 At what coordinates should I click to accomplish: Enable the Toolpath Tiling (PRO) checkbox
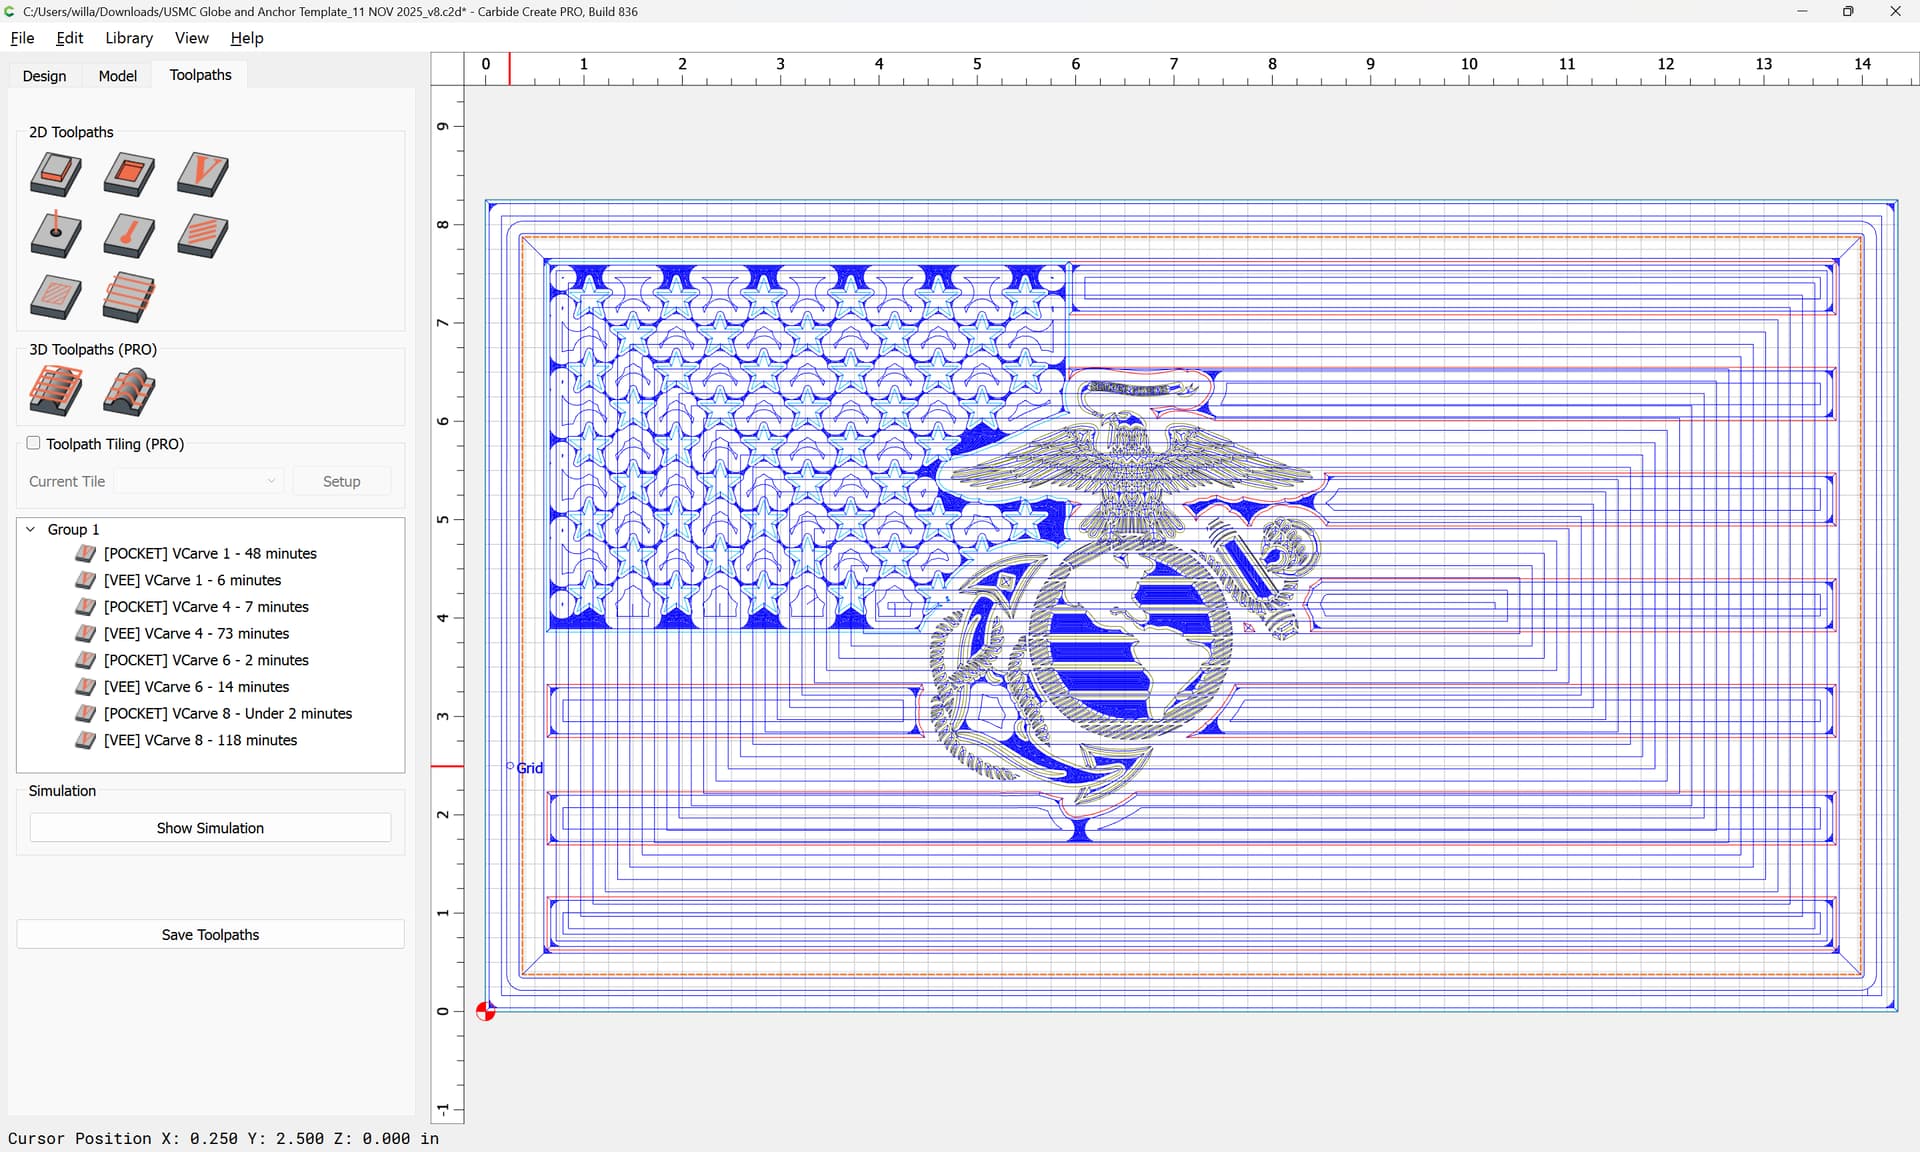coord(33,443)
